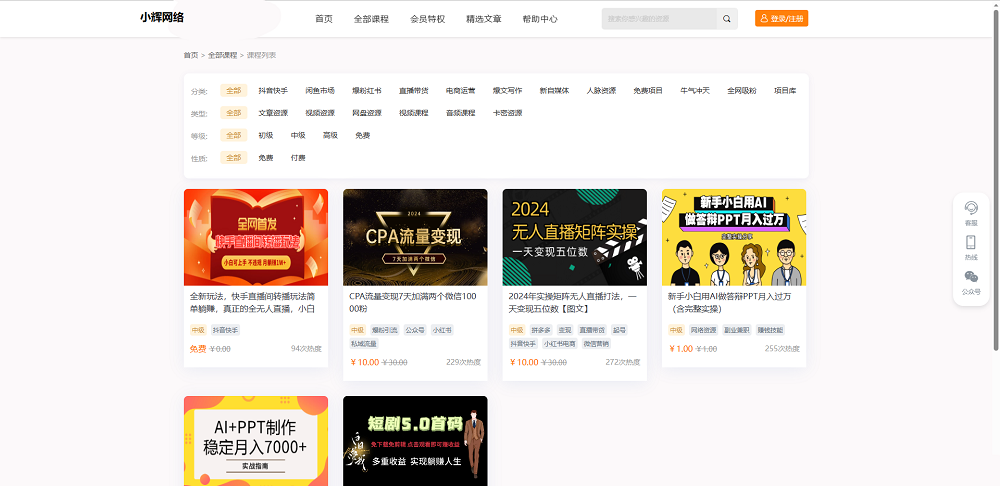Filter by 付费 in the 性质 row
This screenshot has width=1000, height=486.
[x=298, y=158]
